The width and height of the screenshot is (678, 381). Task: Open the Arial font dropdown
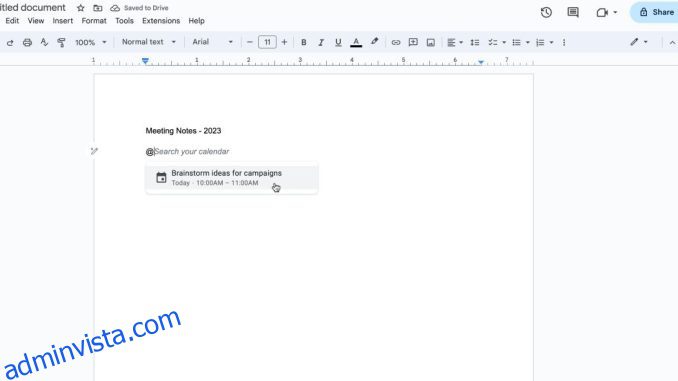point(212,42)
